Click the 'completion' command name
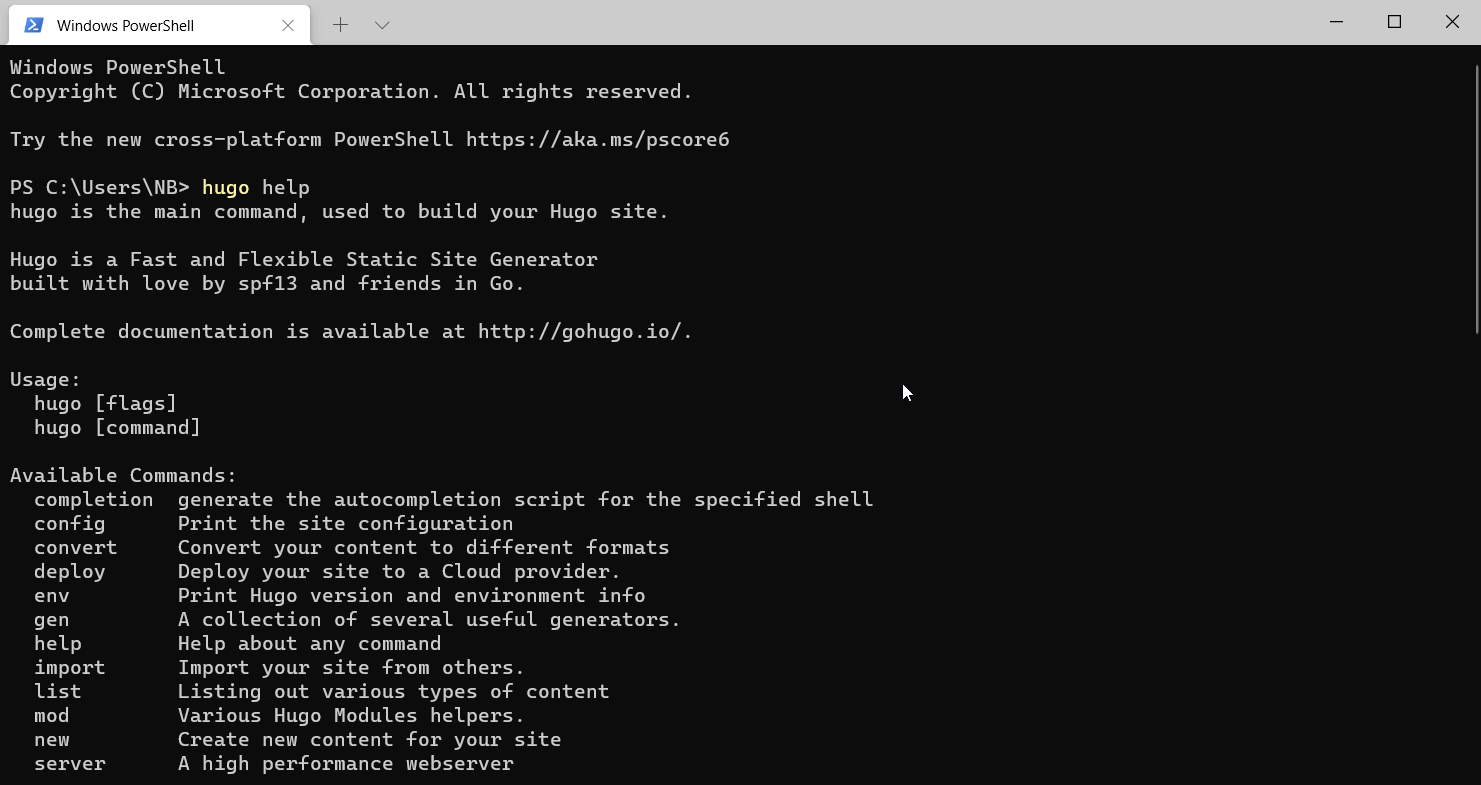The height and width of the screenshot is (785, 1481). click(x=93, y=499)
